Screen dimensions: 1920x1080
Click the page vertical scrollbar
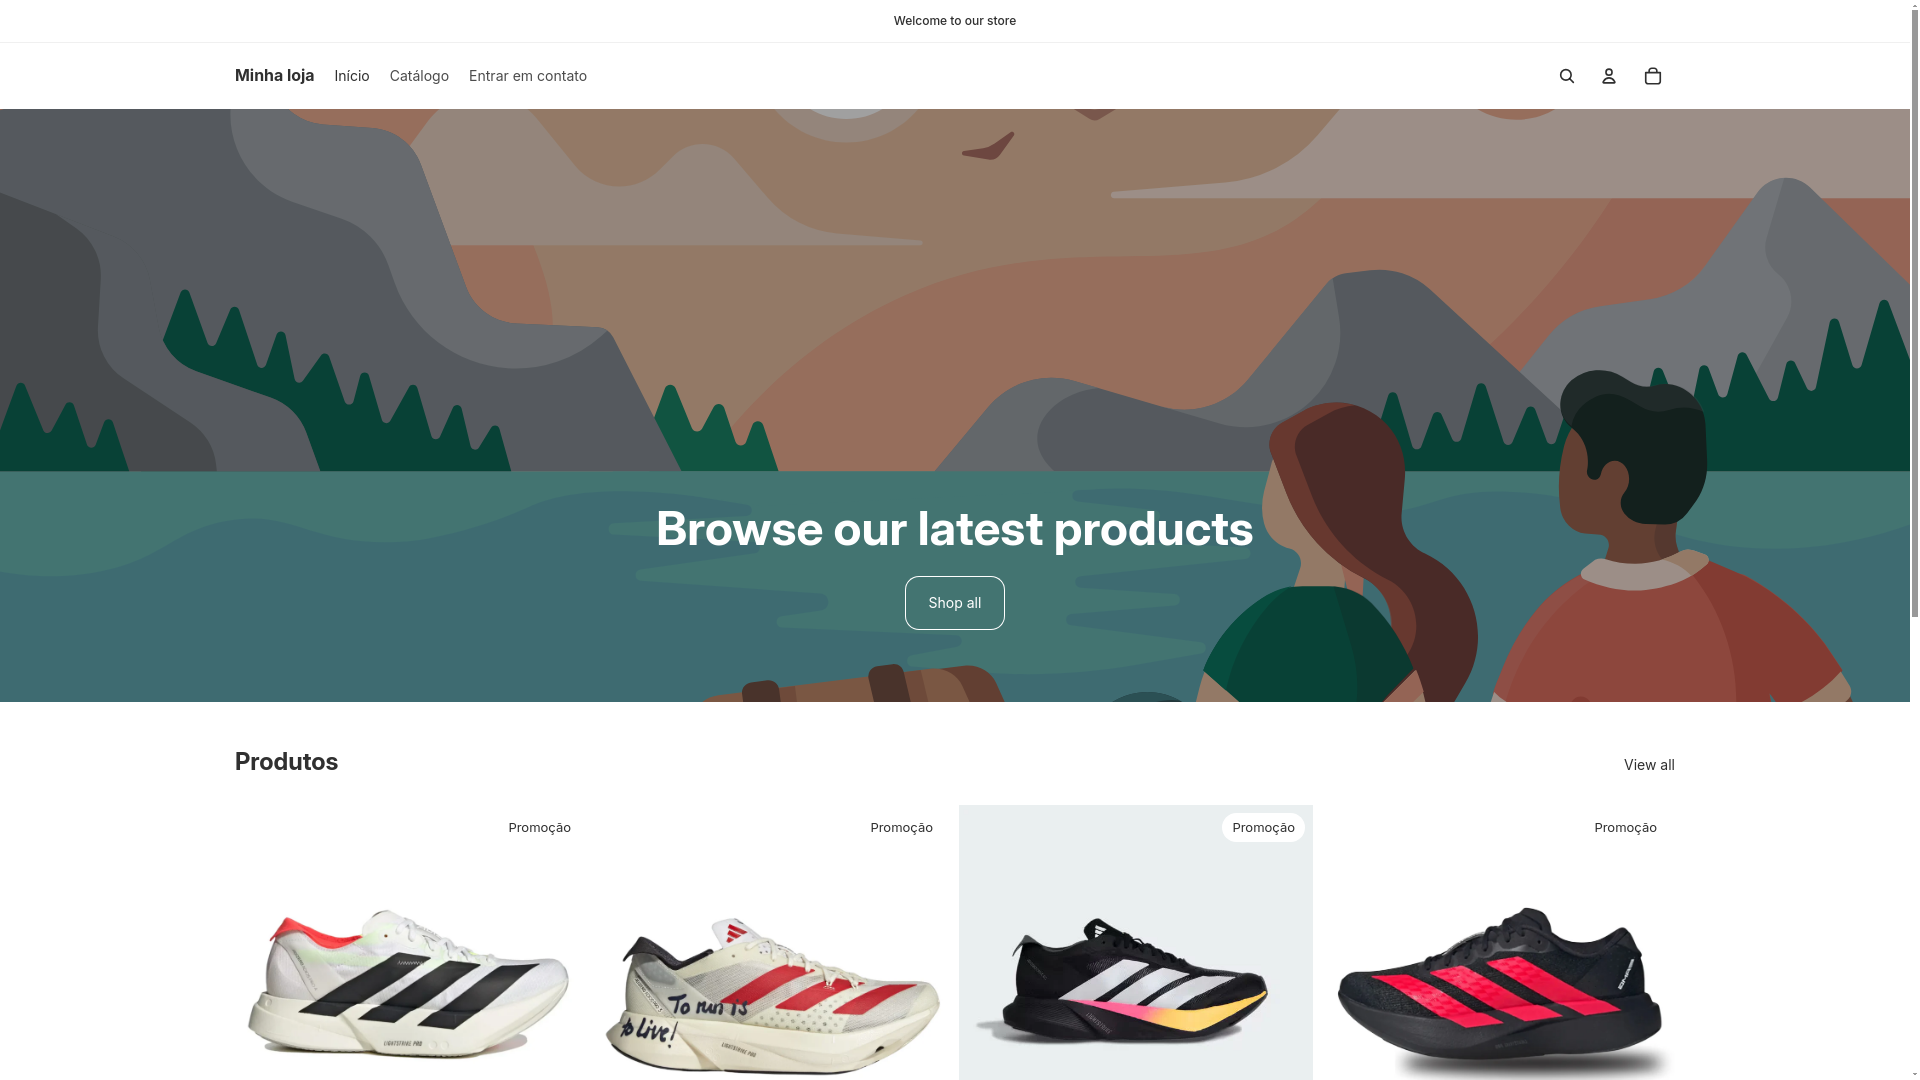1915,540
